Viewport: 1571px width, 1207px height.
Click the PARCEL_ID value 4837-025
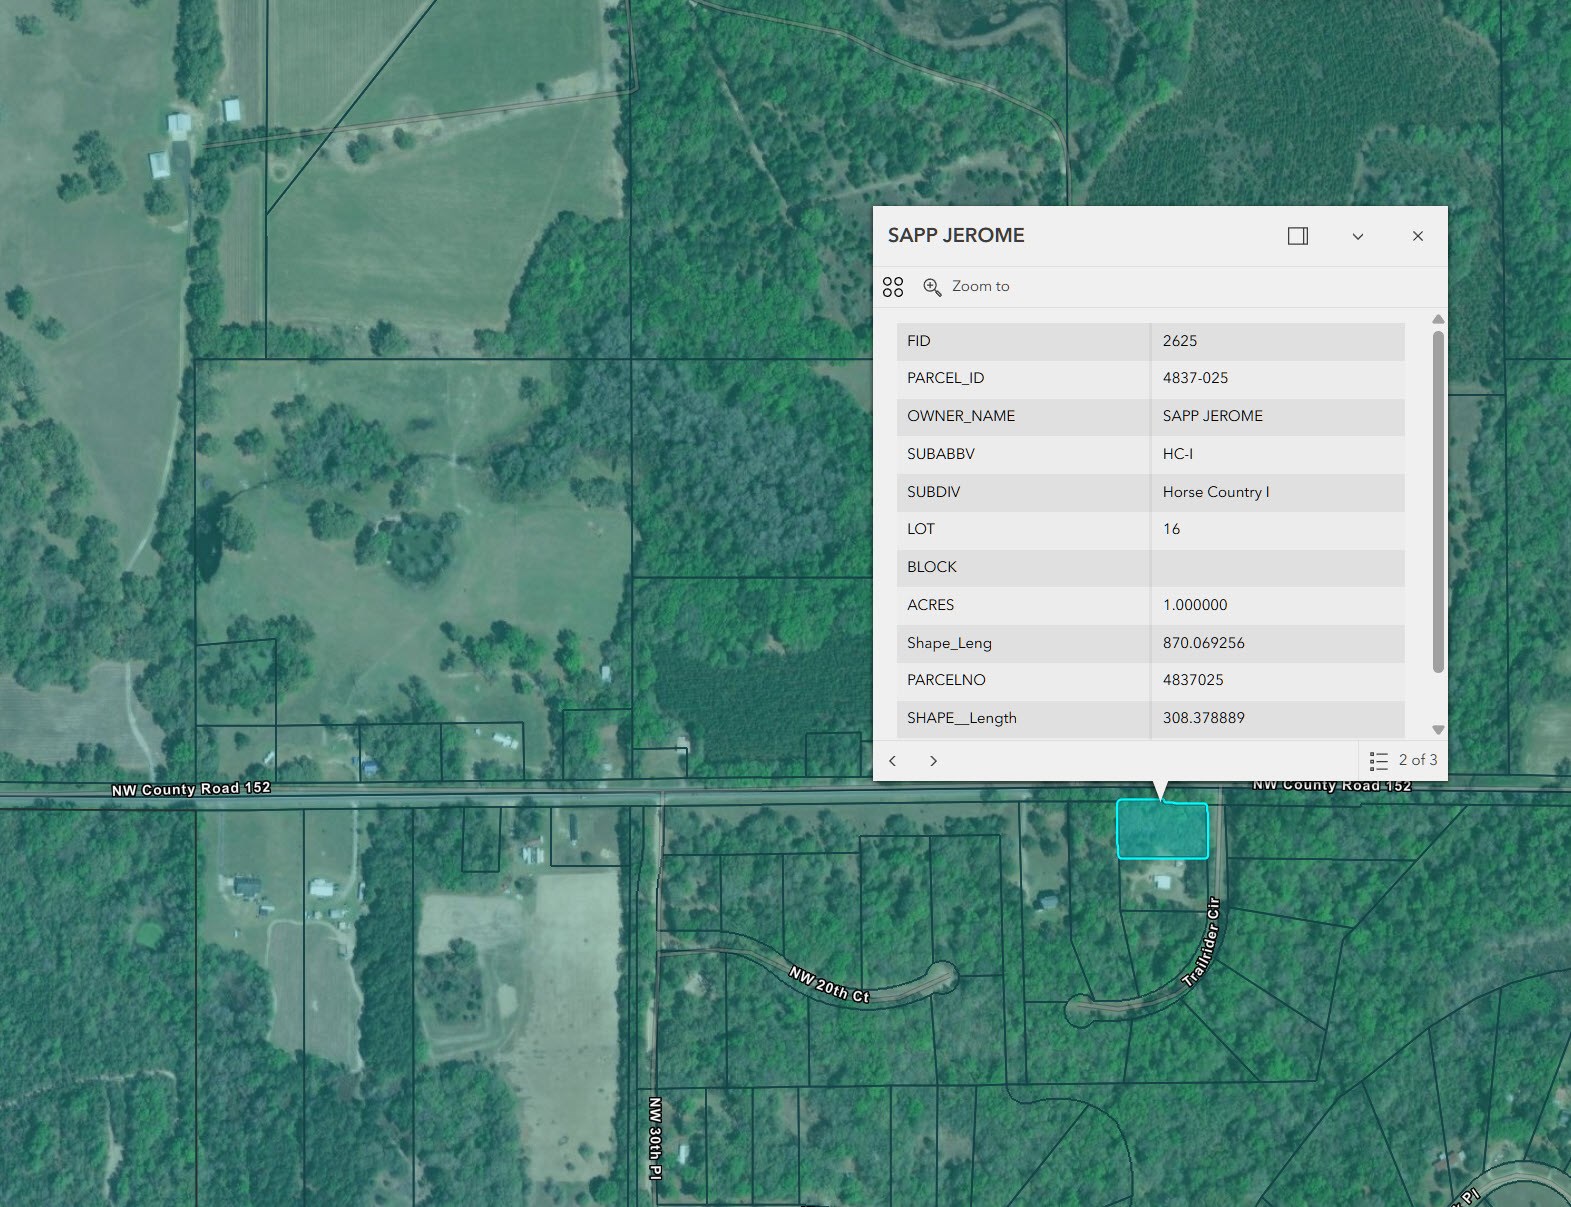(1195, 378)
